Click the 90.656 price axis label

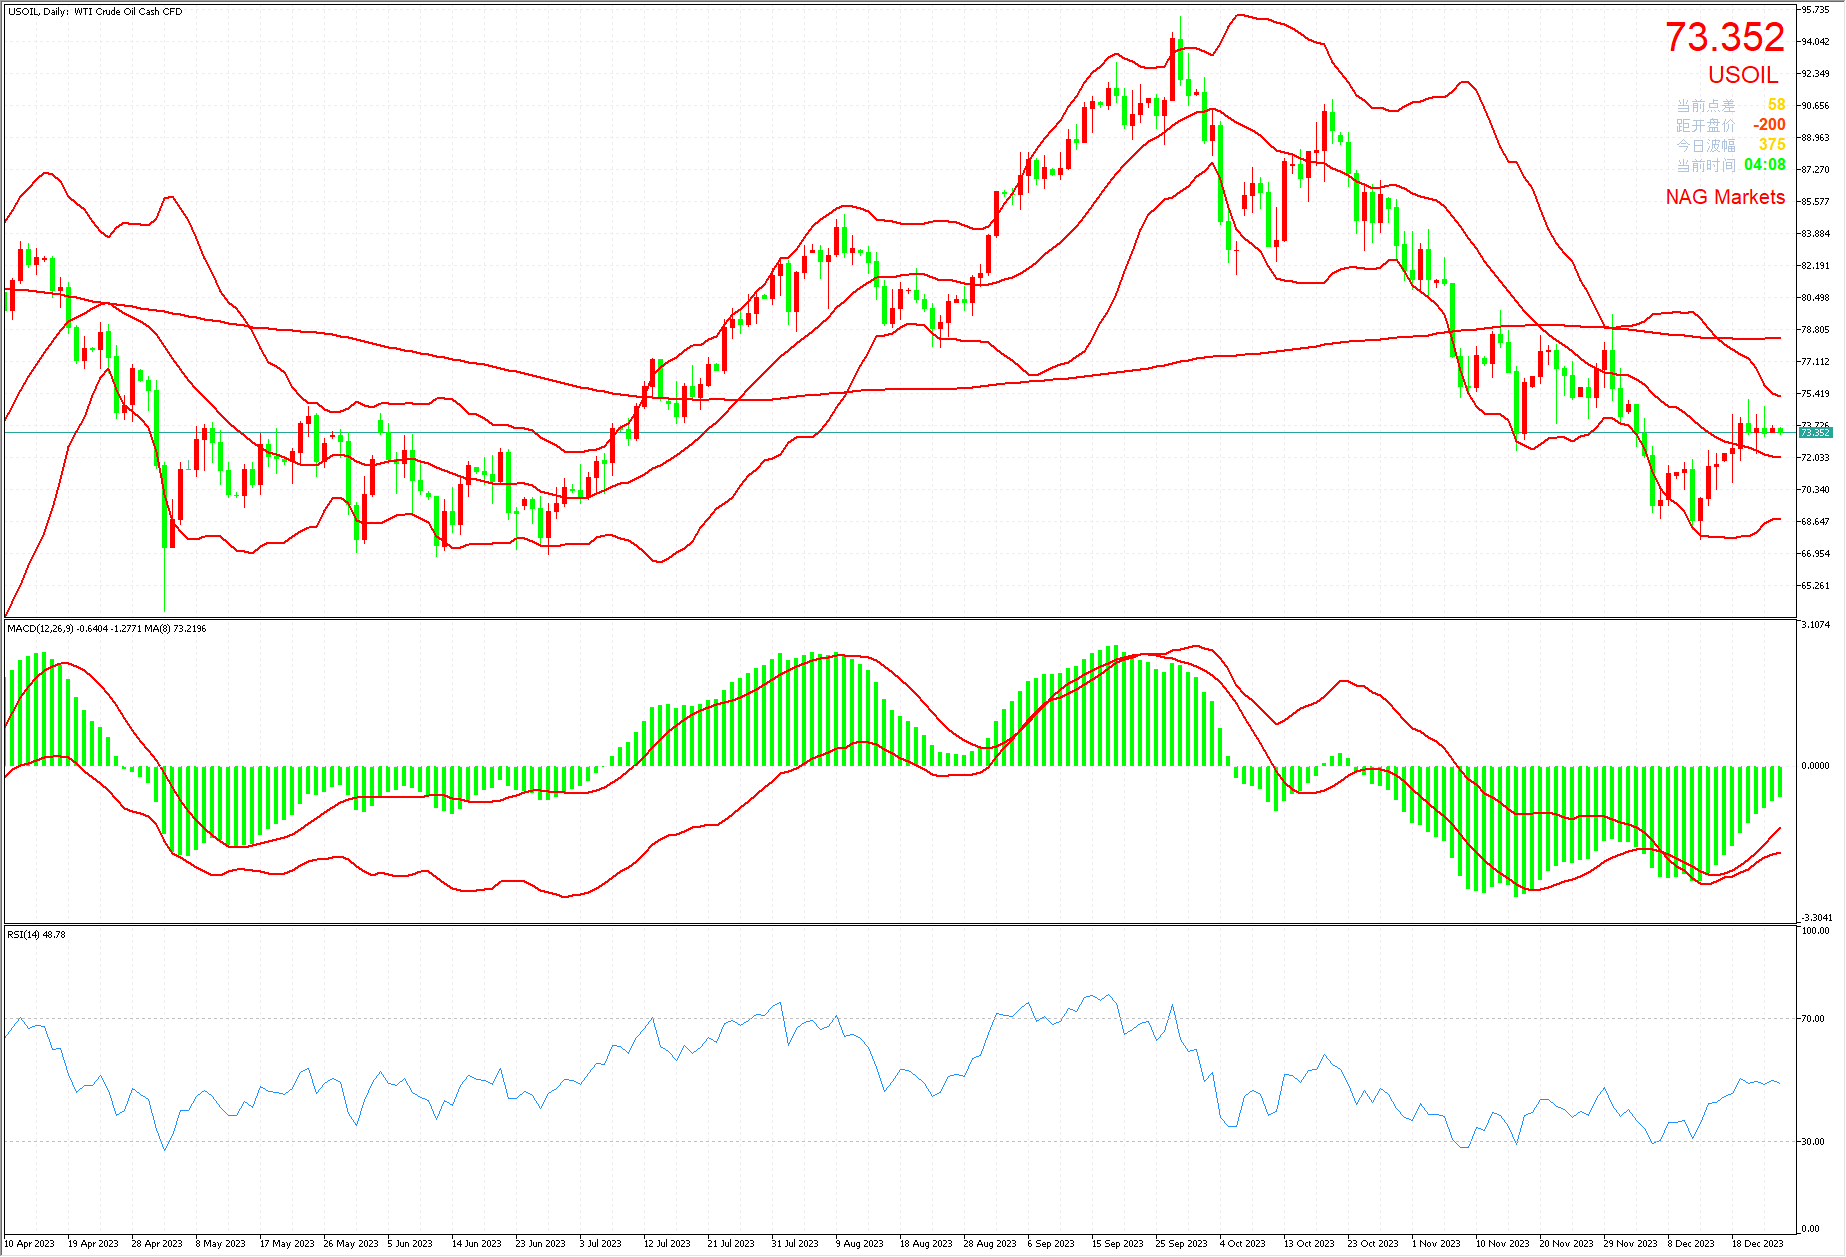coord(1815,106)
